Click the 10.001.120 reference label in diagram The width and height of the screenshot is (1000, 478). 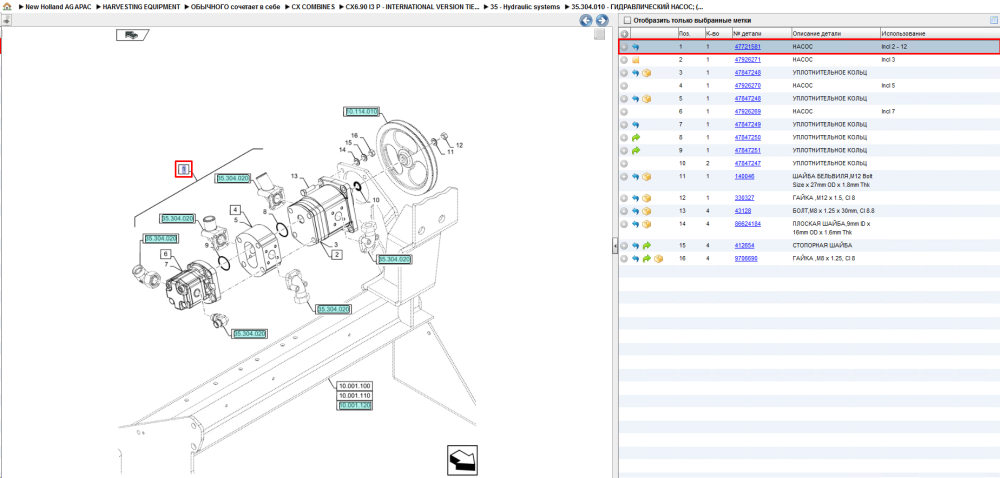click(355, 405)
